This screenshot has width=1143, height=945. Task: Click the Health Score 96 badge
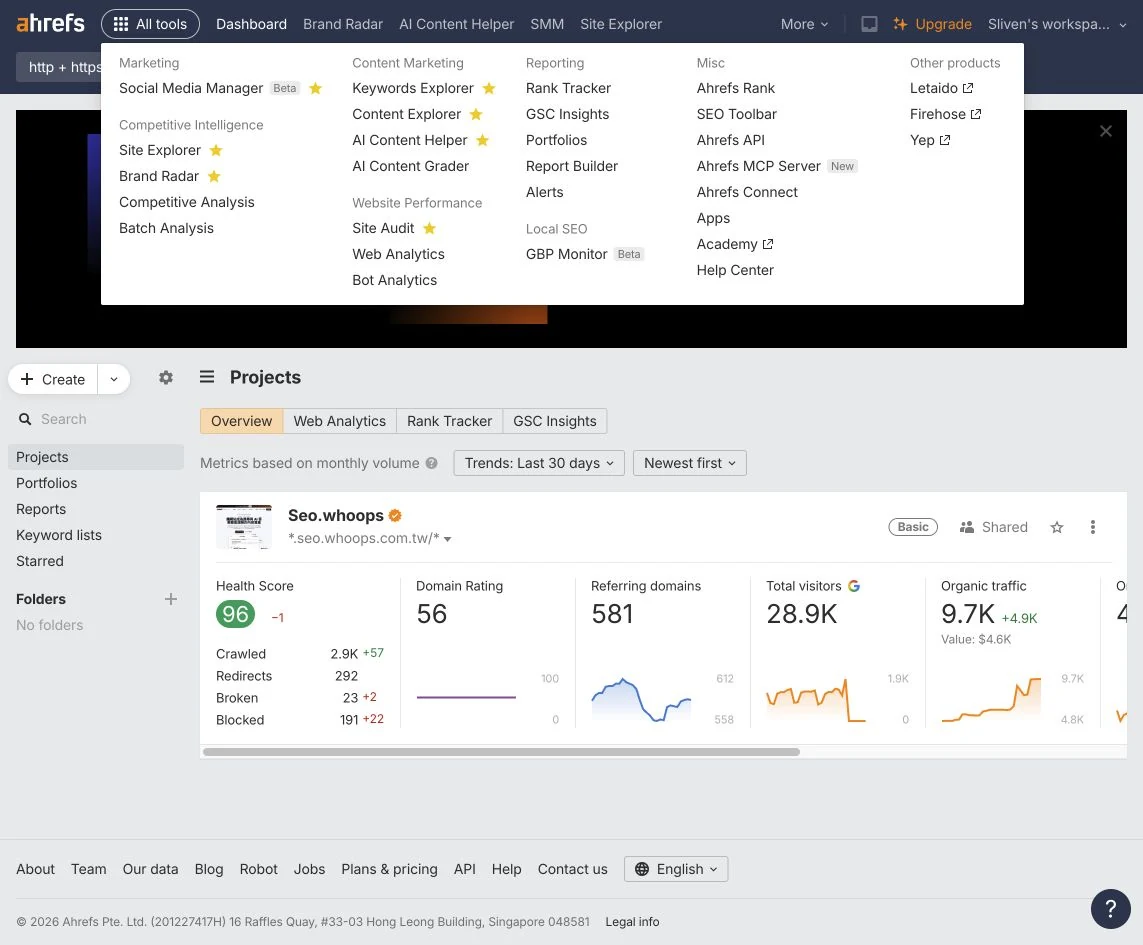[235, 614]
